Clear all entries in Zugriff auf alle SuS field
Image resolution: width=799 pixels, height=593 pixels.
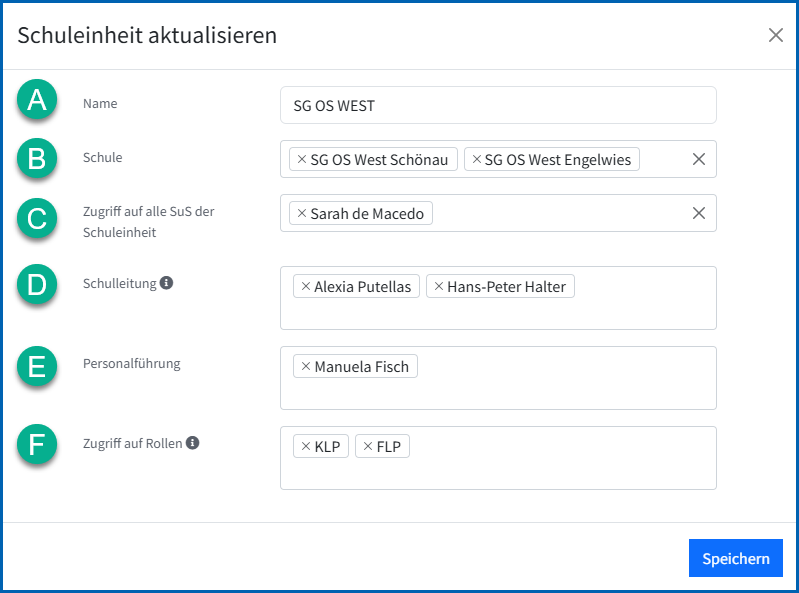pos(699,213)
